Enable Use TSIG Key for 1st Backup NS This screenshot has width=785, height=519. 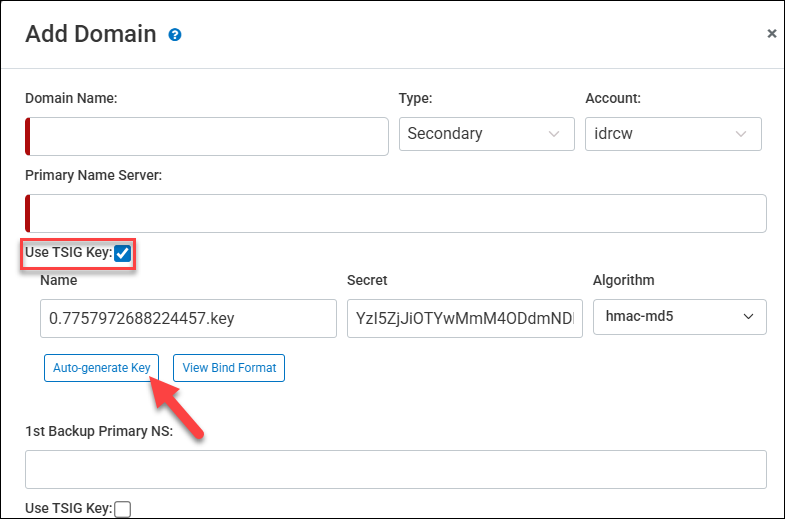[122, 509]
